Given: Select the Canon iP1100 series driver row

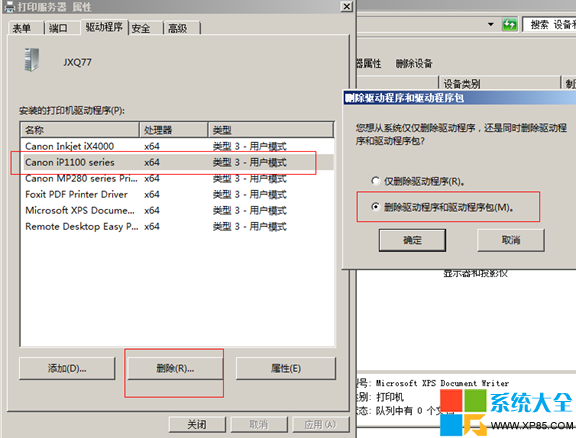Looking at the screenshot, I should 177,162.
